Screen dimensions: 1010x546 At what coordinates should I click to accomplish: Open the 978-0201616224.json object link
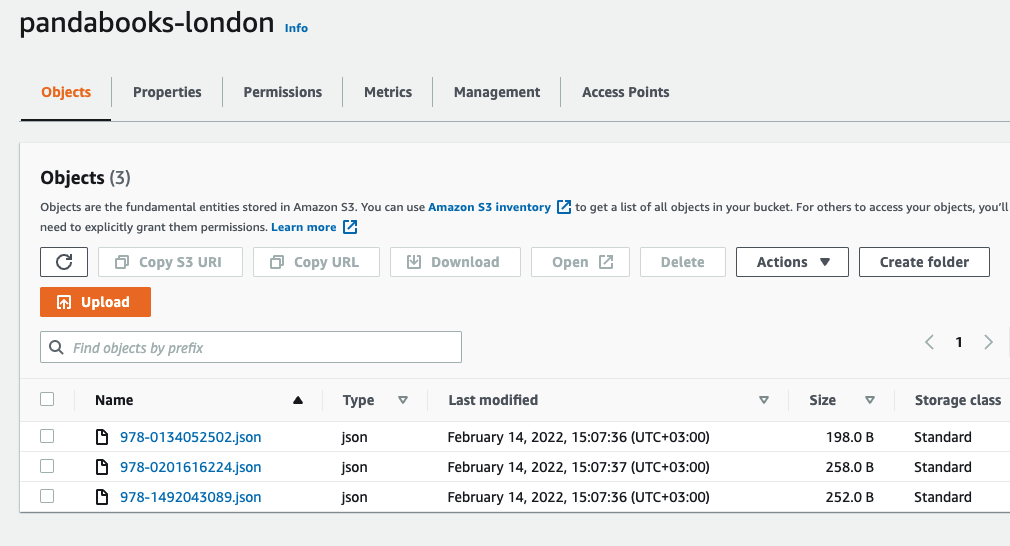(191, 467)
